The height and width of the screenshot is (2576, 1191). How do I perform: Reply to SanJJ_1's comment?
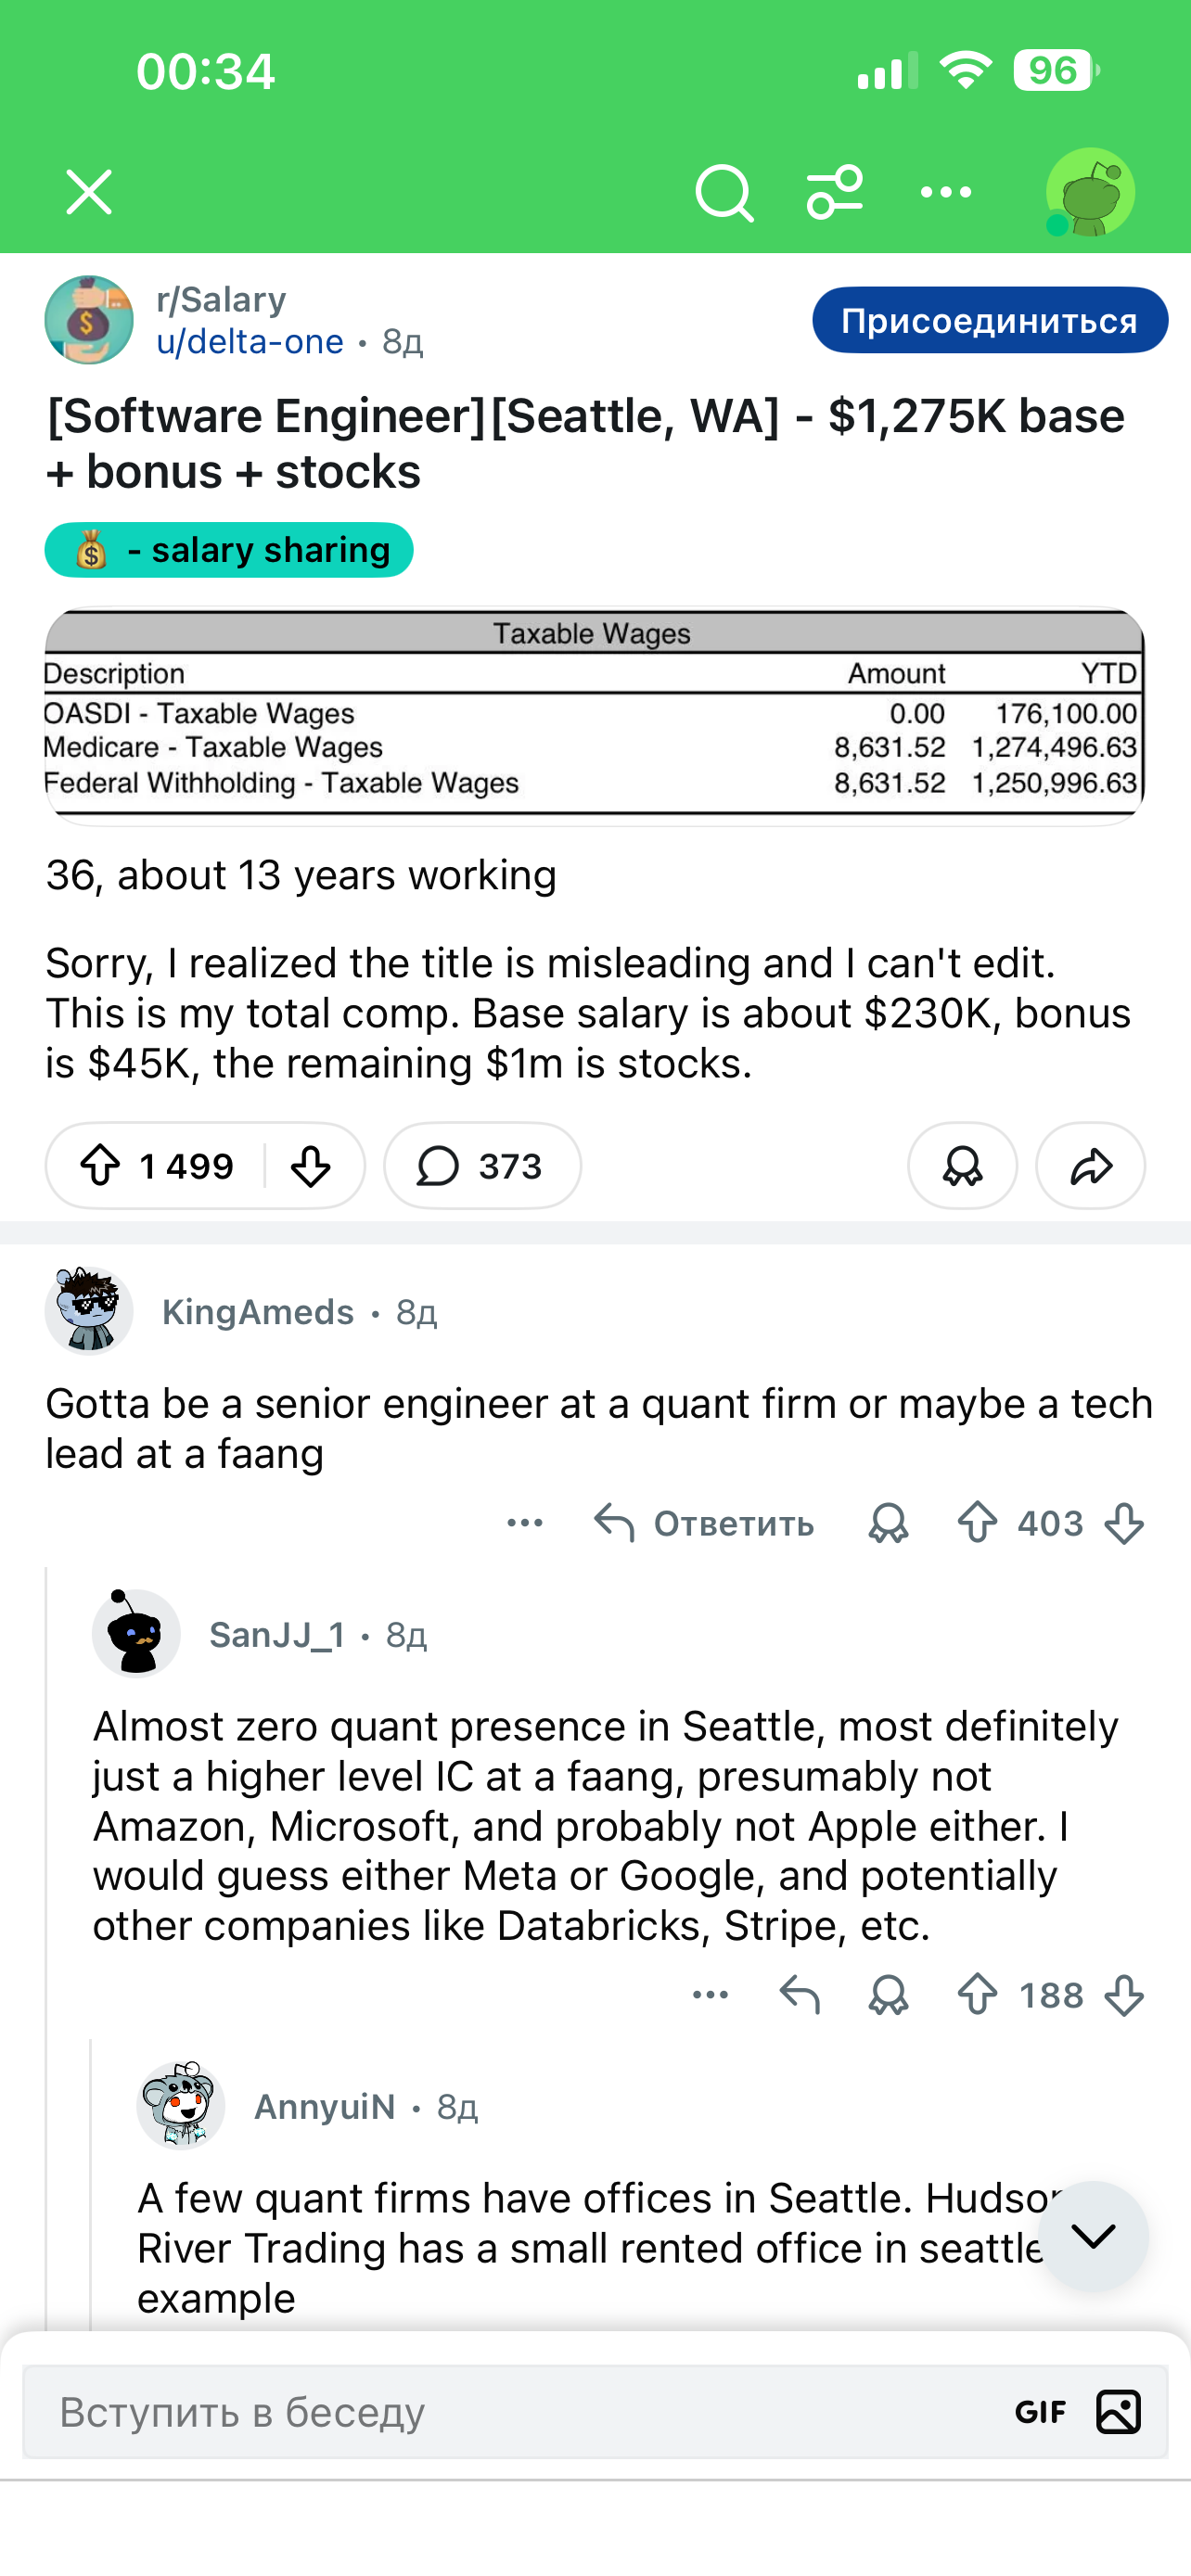pyautogui.click(x=799, y=1995)
